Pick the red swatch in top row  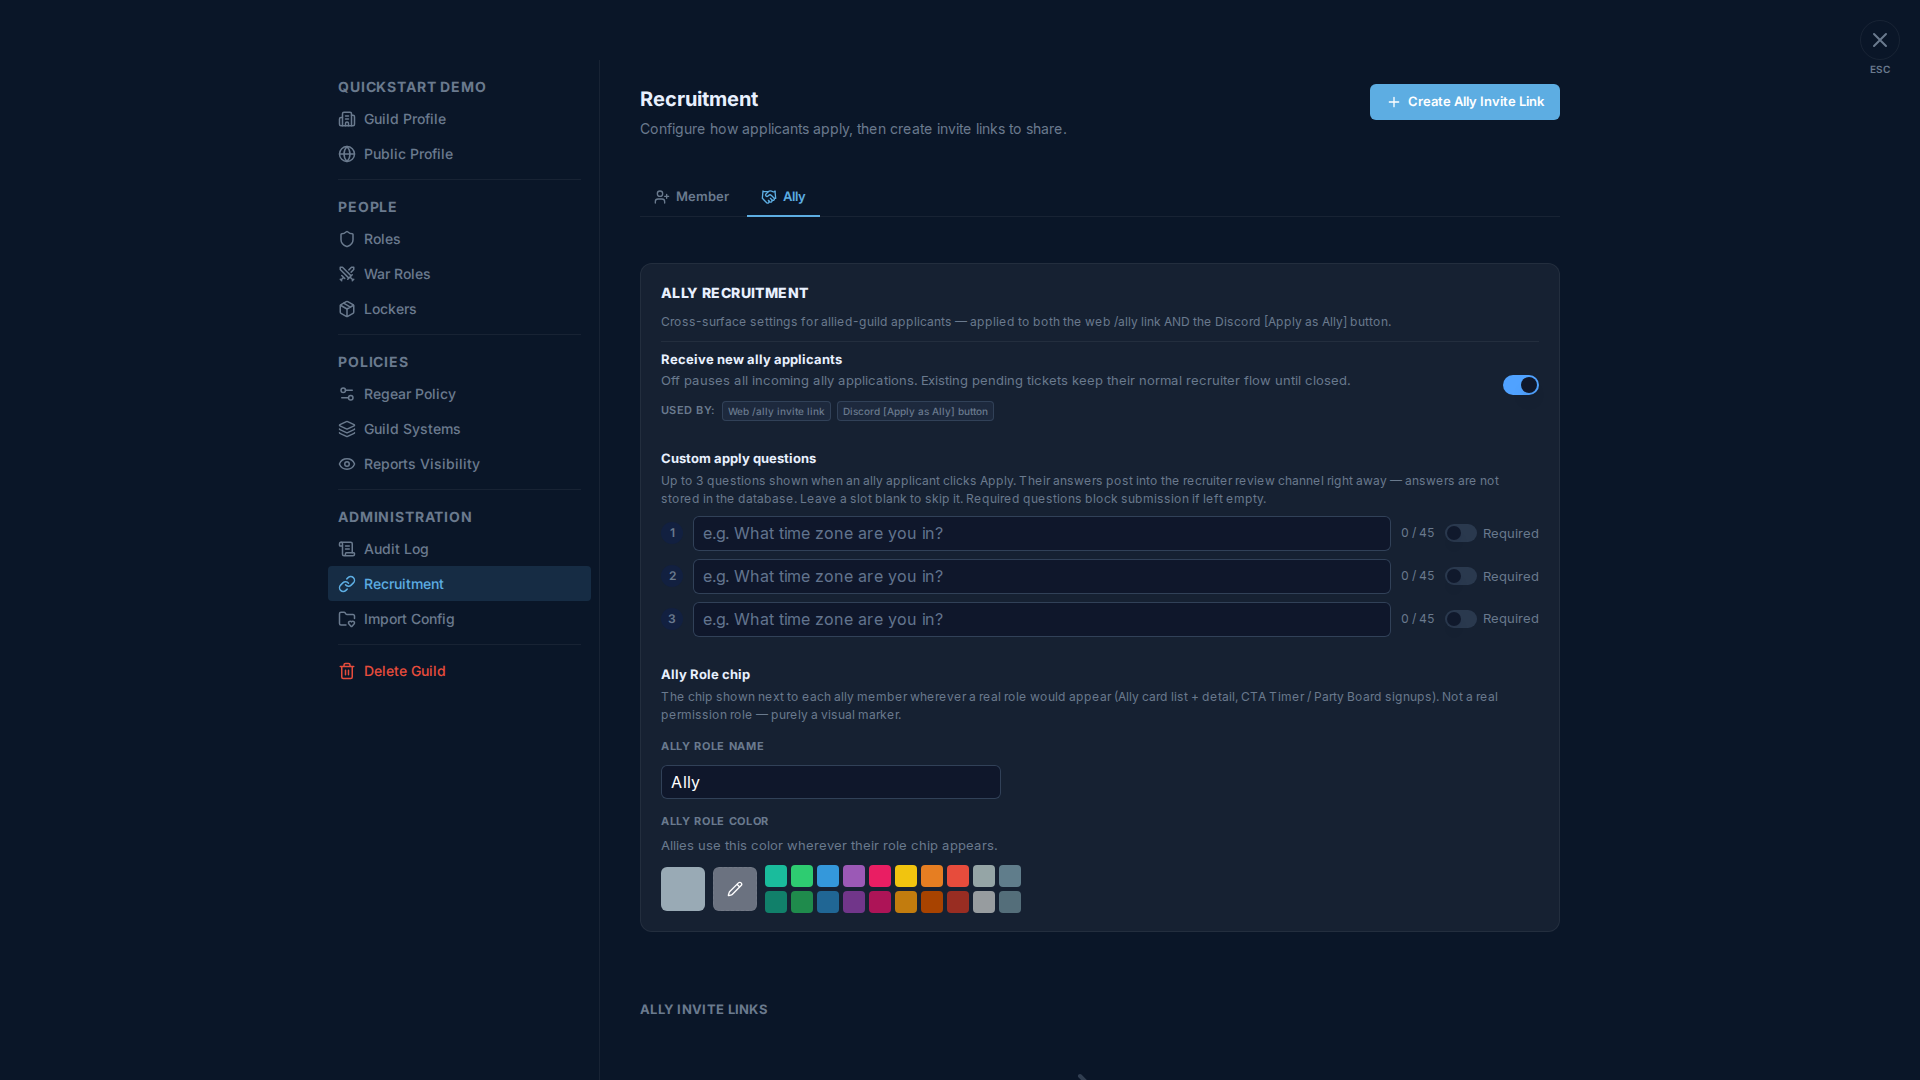tap(958, 876)
